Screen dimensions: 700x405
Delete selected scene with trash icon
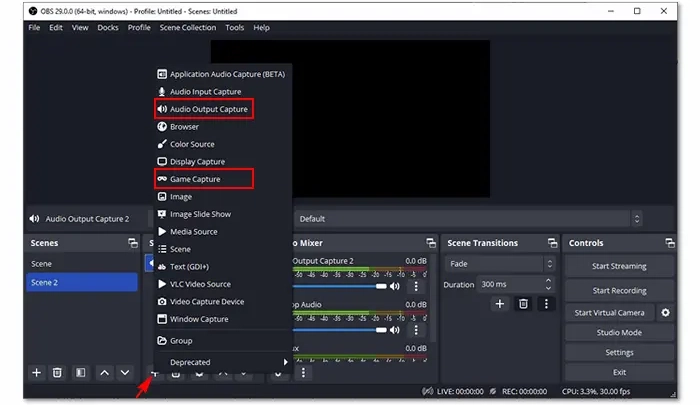(x=57, y=372)
